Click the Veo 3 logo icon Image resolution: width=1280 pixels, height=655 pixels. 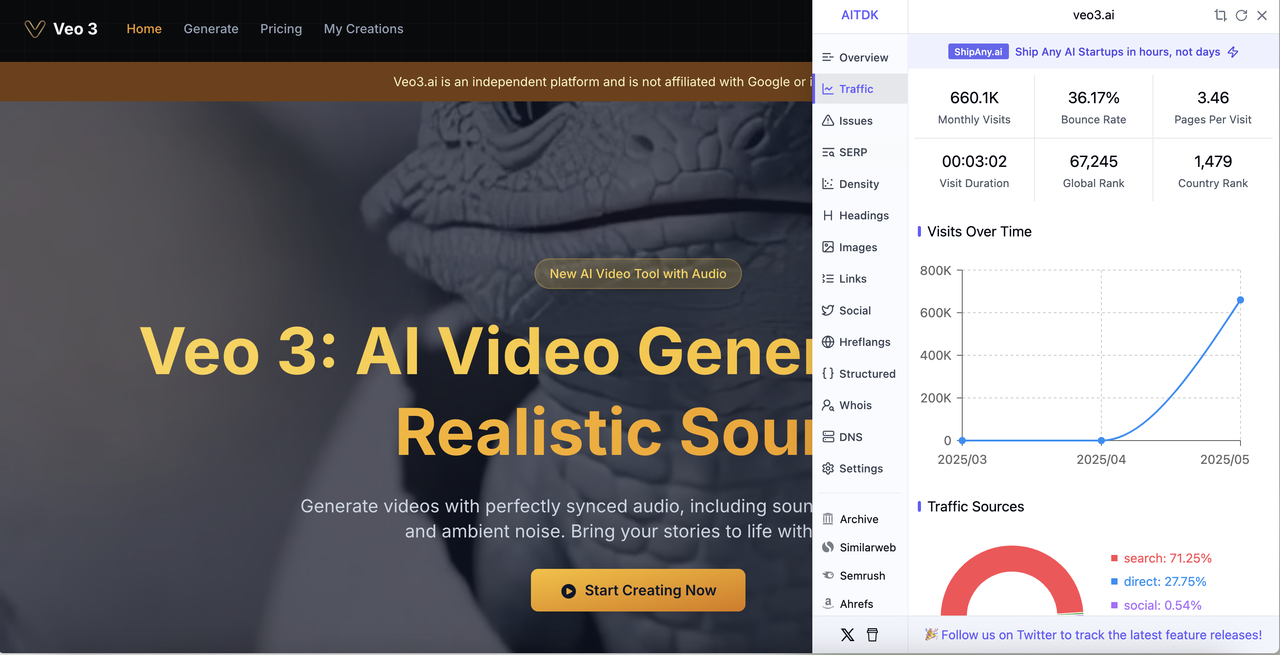[35, 29]
